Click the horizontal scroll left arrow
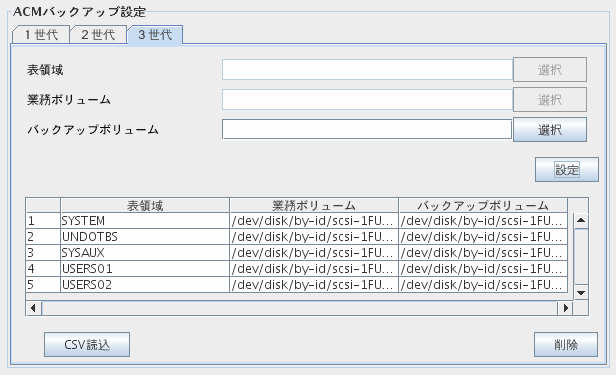 click(33, 308)
